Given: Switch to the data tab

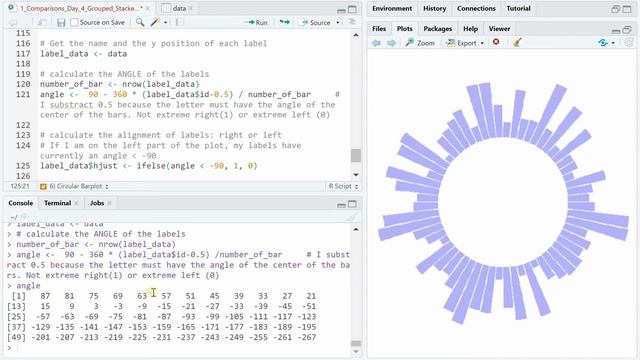Looking at the screenshot, I should coord(179,8).
